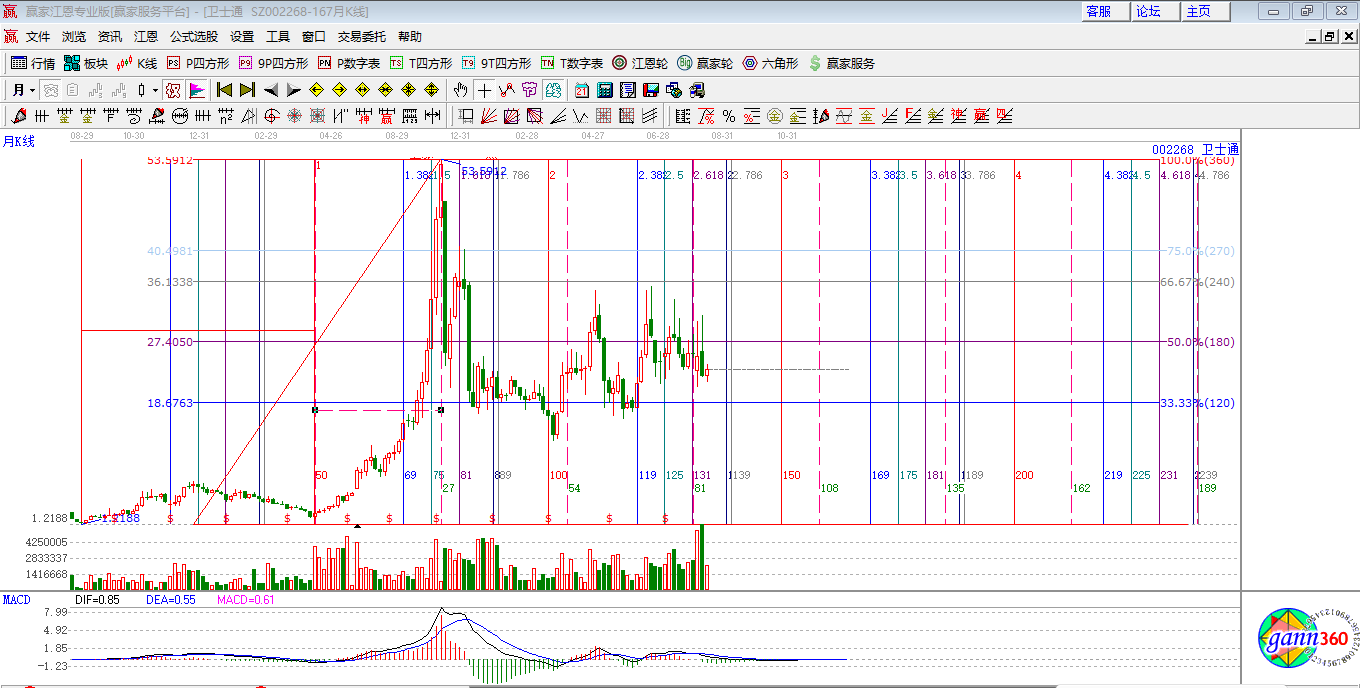1360x688 pixels.
Task: Click the 客服 button at top right
Action: [1098, 11]
